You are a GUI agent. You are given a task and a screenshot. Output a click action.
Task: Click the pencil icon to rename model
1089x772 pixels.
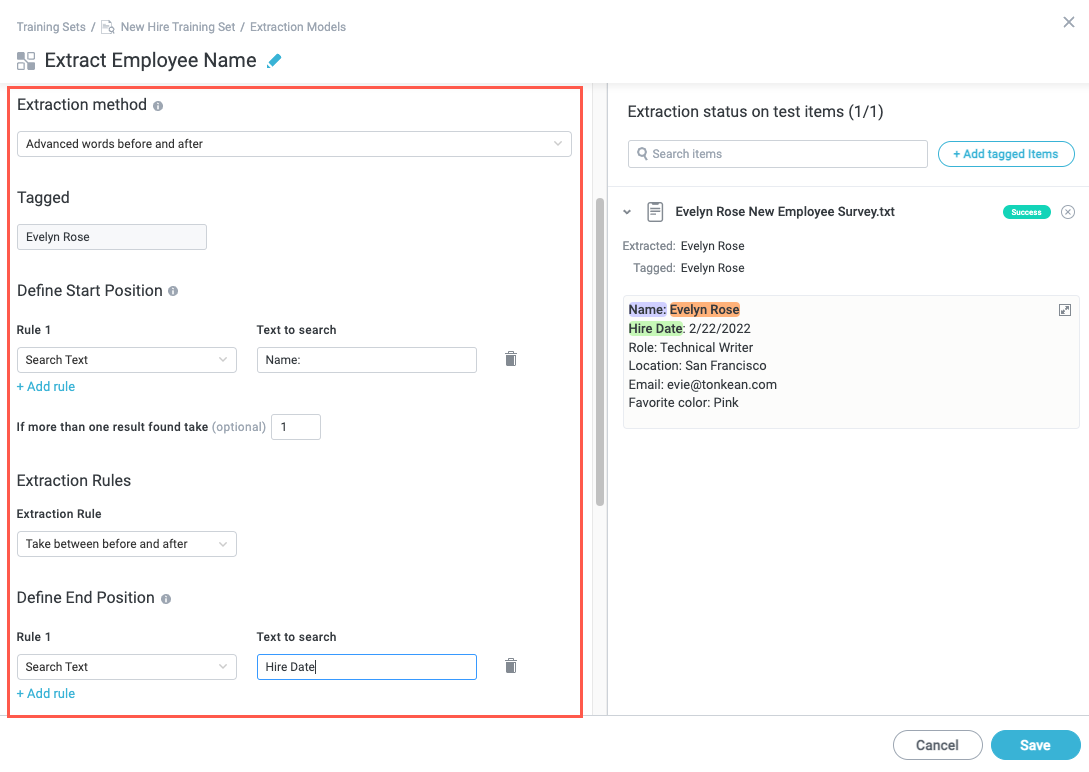(274, 61)
